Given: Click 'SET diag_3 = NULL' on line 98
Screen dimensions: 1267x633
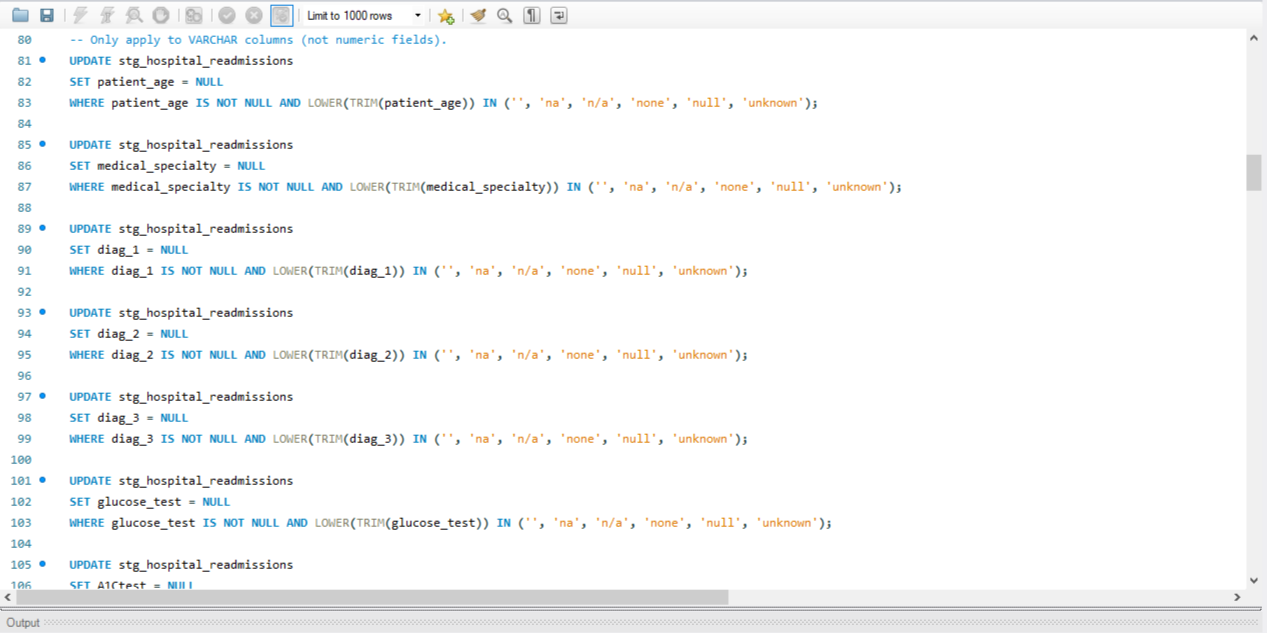Looking at the screenshot, I should [x=129, y=418].
